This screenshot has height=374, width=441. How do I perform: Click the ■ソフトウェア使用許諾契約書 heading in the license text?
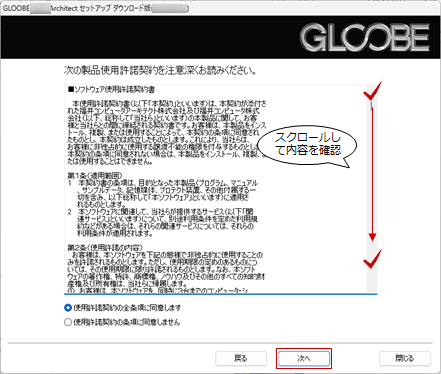111,89
